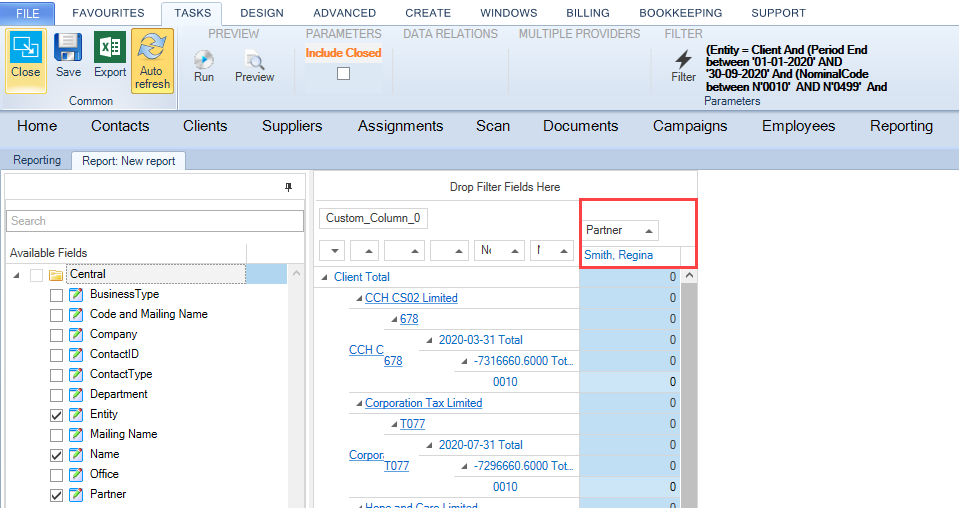The width and height of the screenshot is (959, 508).
Task: Collapse -7316660.6000 Total row
Action: (464, 361)
